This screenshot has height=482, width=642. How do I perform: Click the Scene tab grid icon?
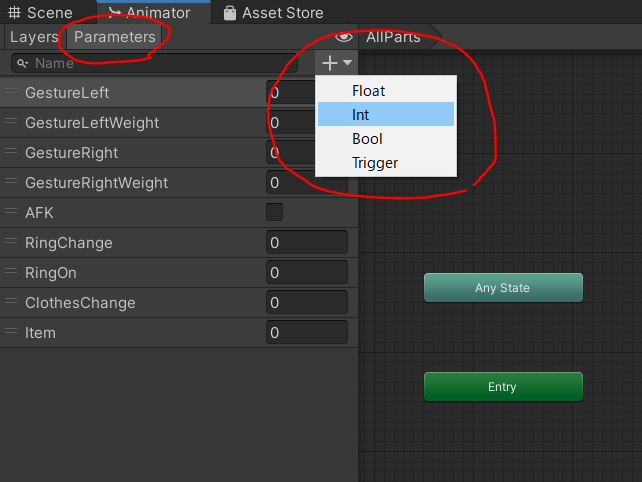click(x=14, y=13)
